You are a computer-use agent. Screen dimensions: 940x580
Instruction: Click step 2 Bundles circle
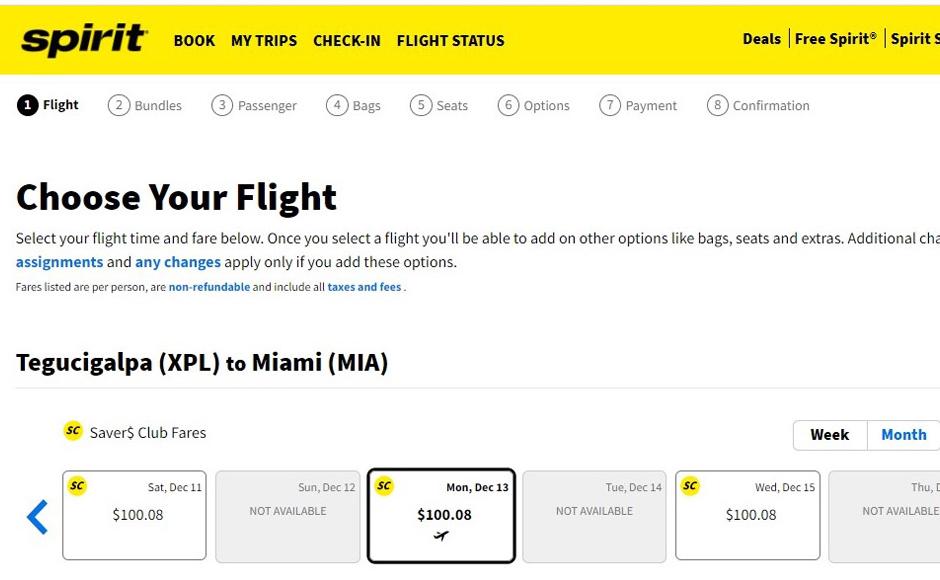(119, 105)
